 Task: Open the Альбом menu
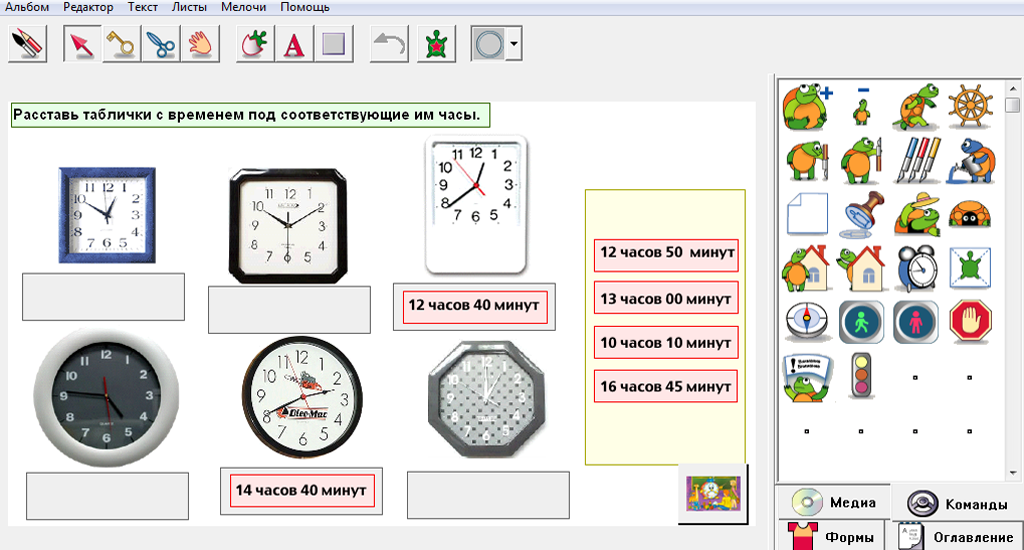coord(27,7)
